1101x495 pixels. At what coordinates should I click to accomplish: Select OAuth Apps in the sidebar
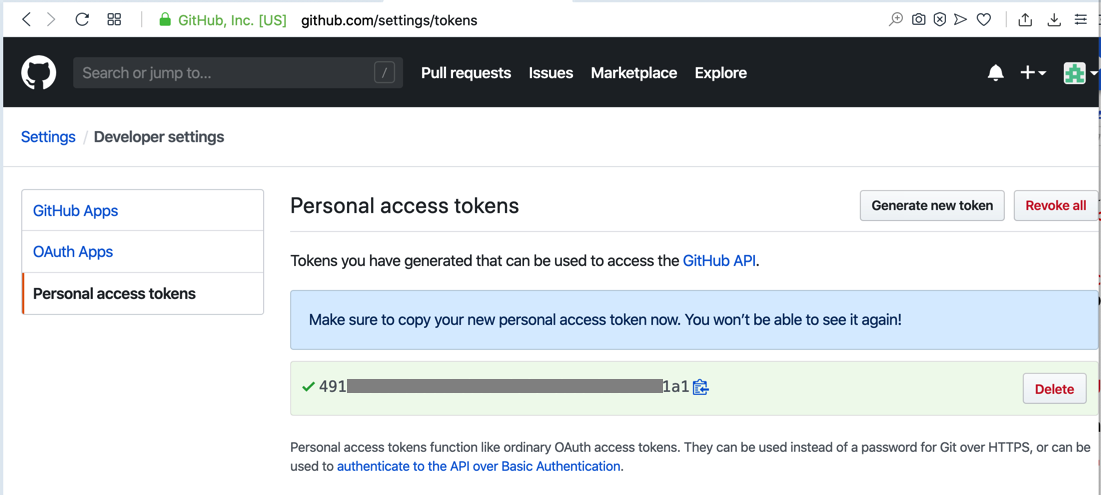tap(73, 252)
